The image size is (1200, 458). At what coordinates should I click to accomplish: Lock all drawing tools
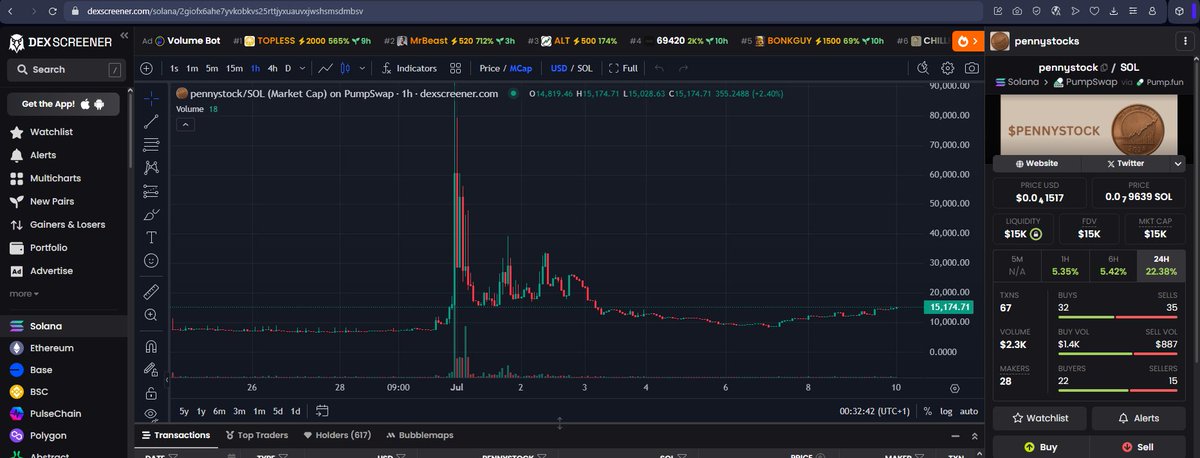click(151, 393)
